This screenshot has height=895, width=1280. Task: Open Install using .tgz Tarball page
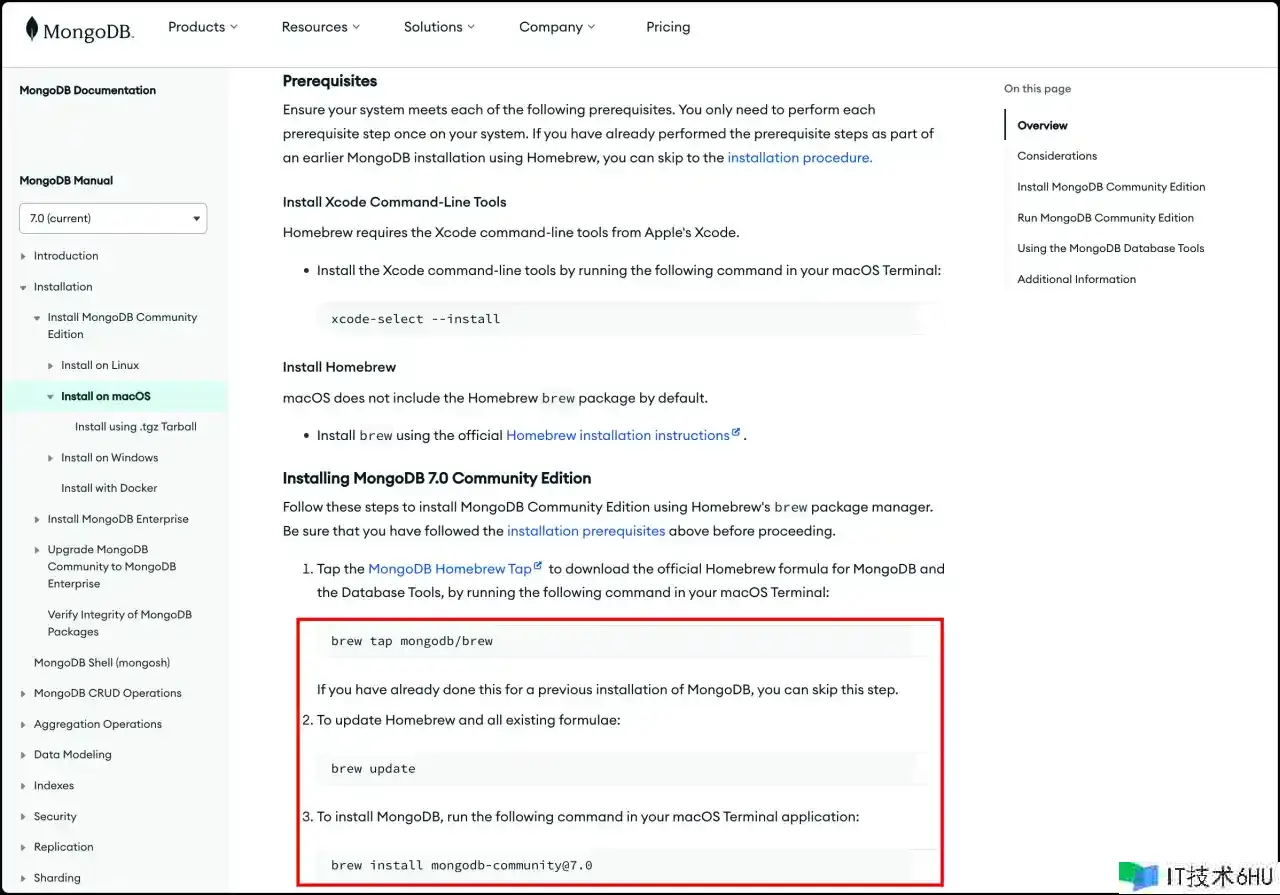136,427
